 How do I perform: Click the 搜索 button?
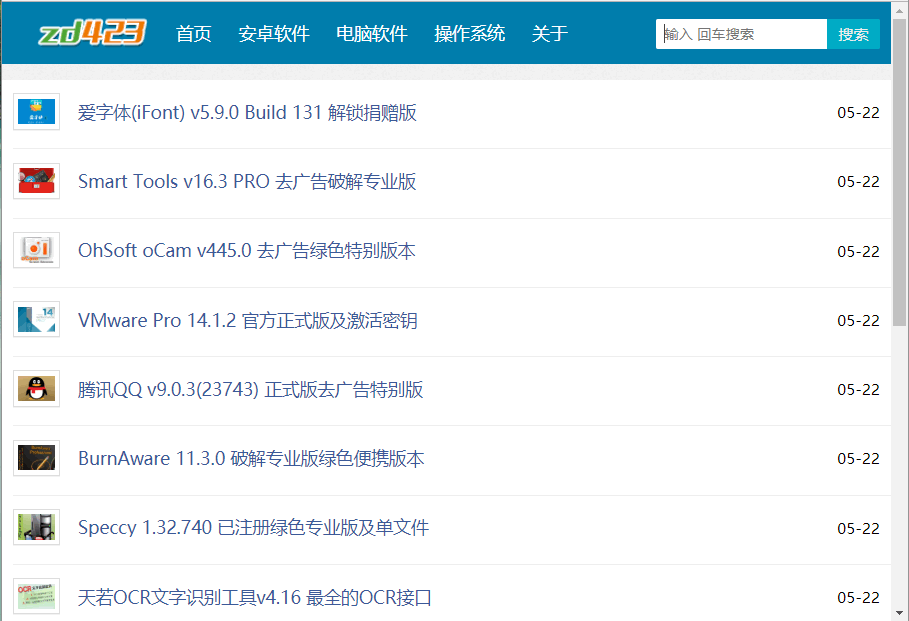click(x=853, y=34)
